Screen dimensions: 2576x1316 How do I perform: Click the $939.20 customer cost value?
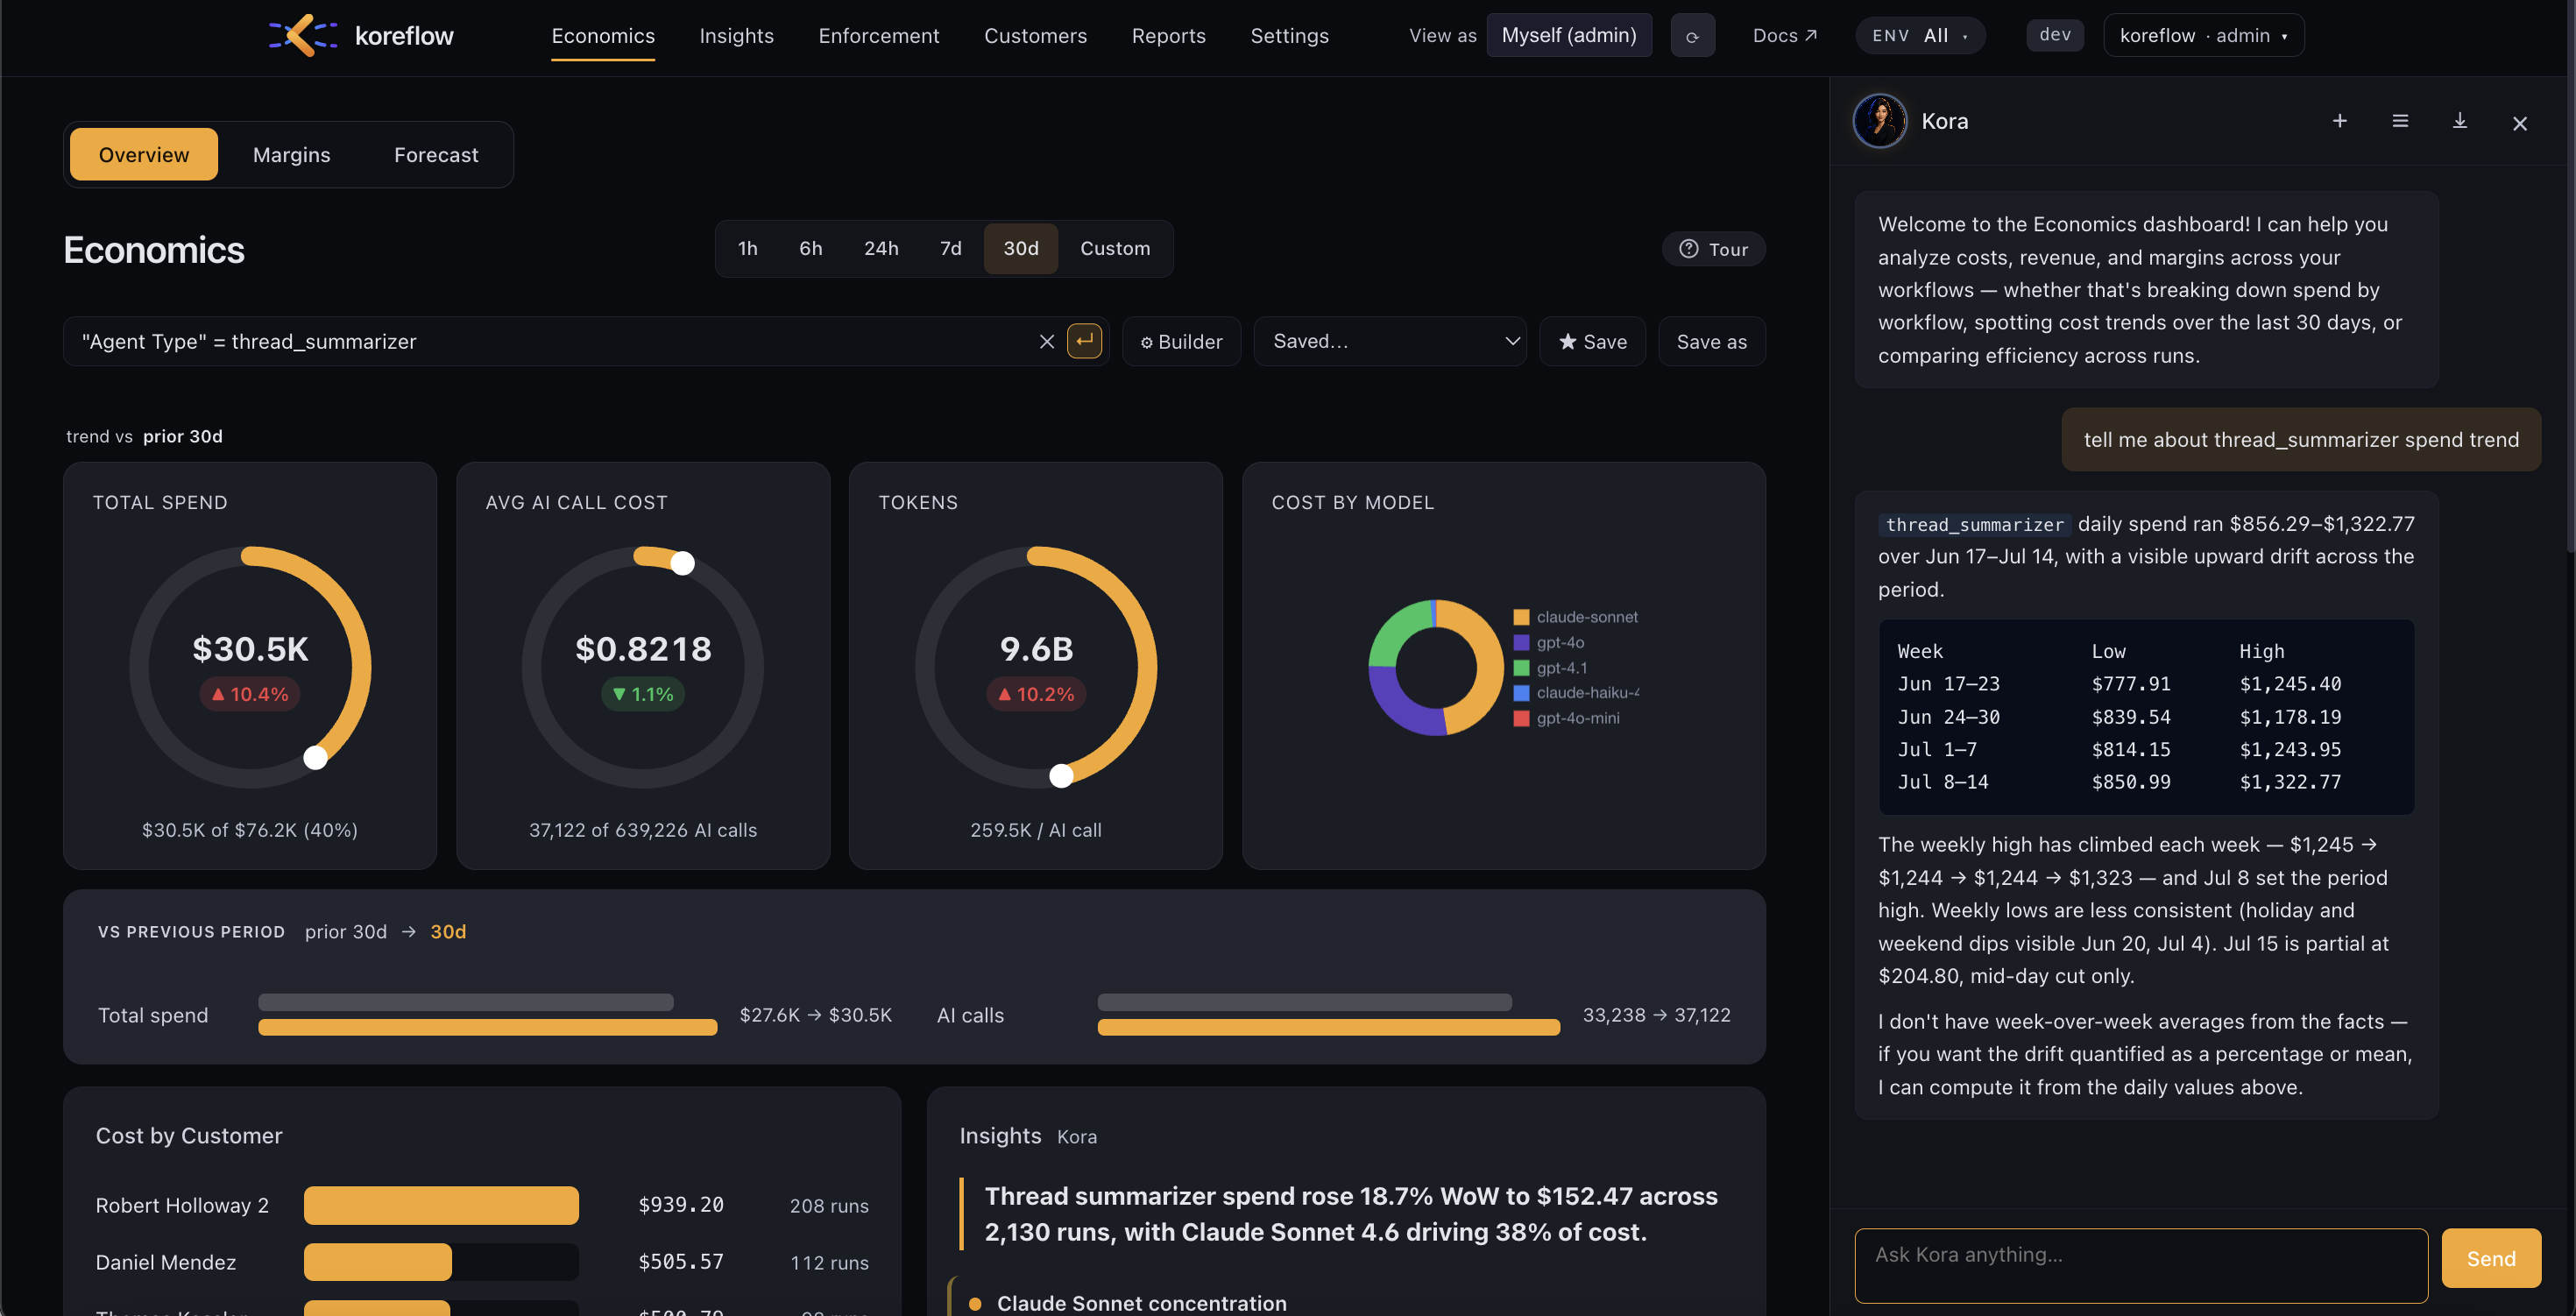click(x=681, y=1205)
